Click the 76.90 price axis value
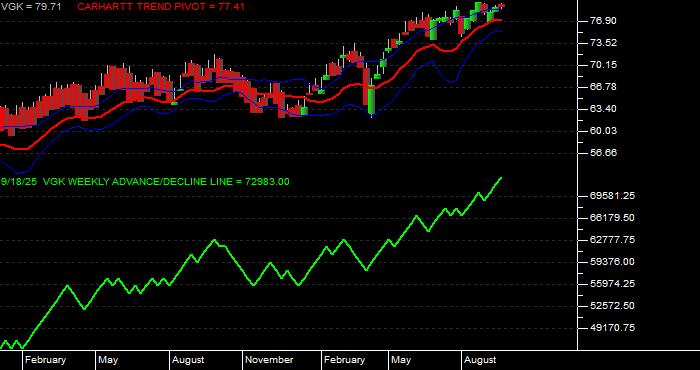Screen dimensions: 700x370 coord(603,21)
